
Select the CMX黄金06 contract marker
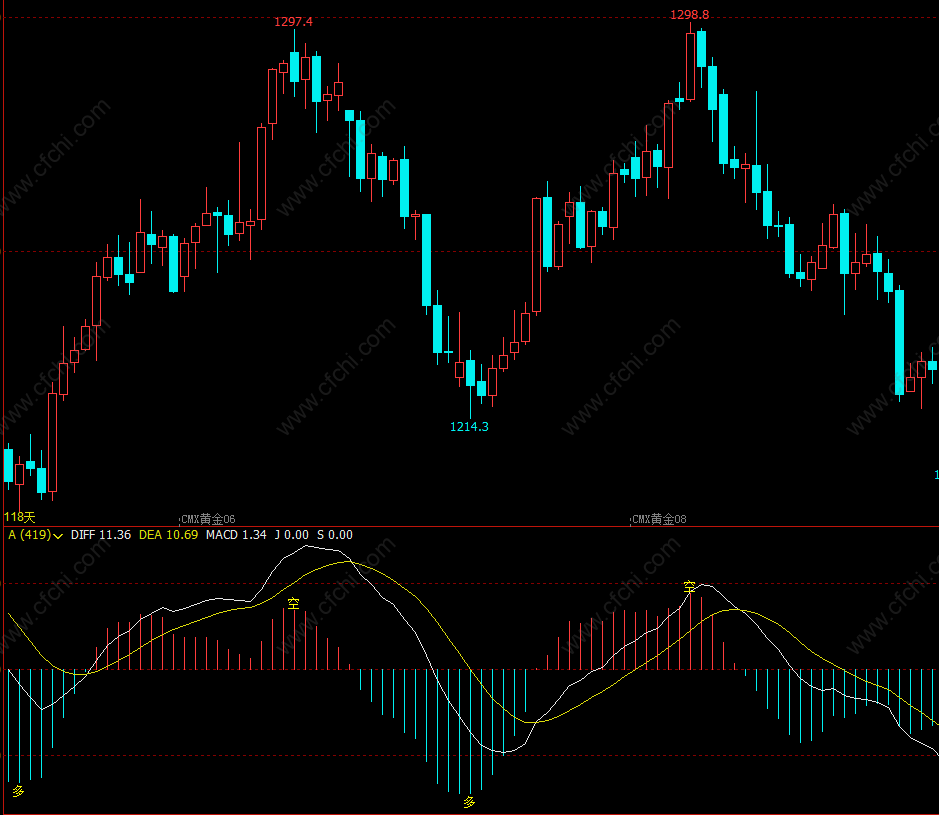click(208, 519)
